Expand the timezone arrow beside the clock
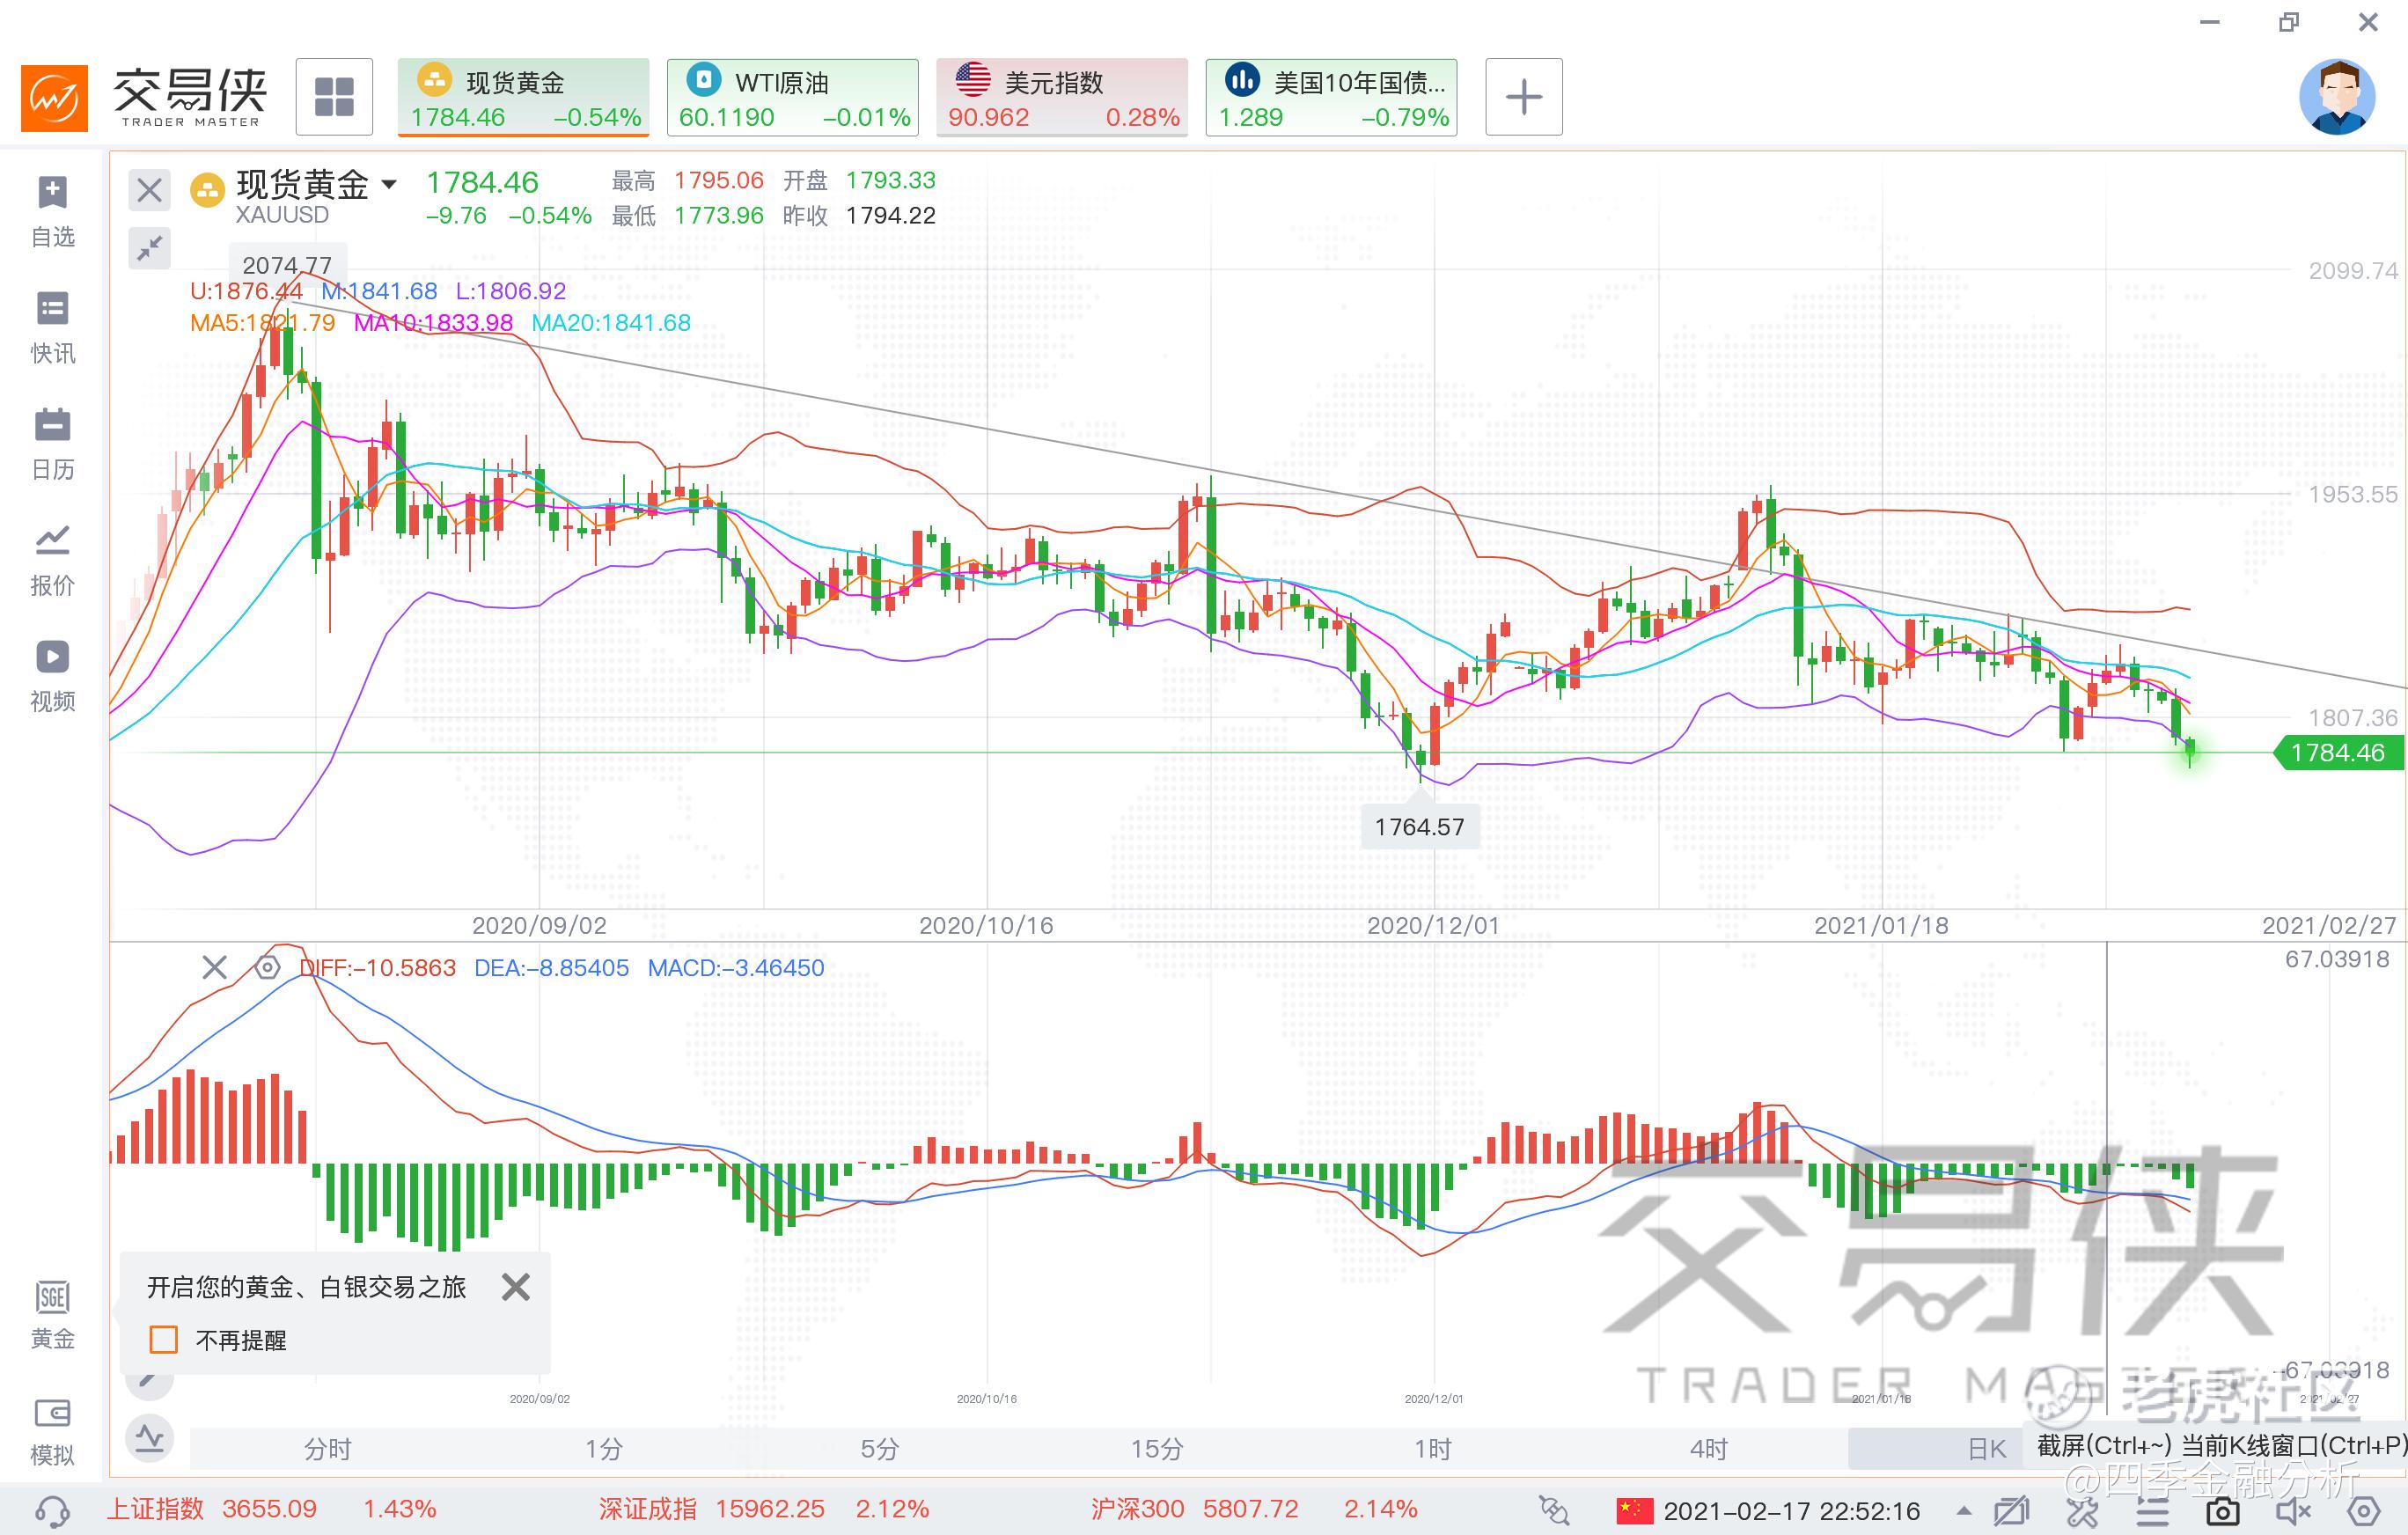The height and width of the screenshot is (1535, 2408). point(1964,1510)
